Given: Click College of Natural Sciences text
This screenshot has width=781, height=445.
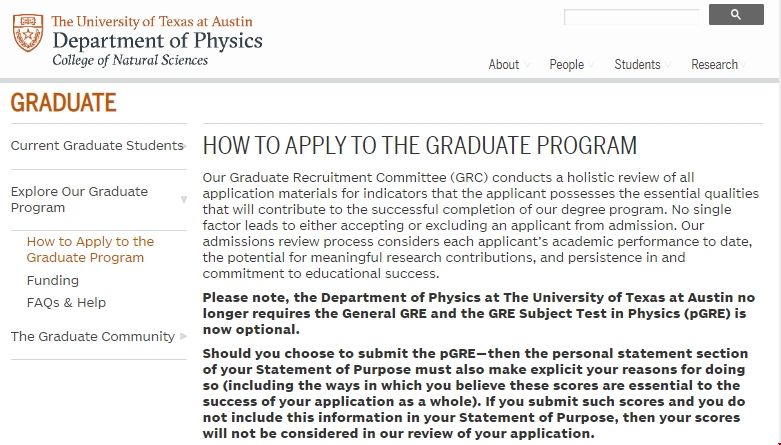Looking at the screenshot, I should (x=130, y=61).
